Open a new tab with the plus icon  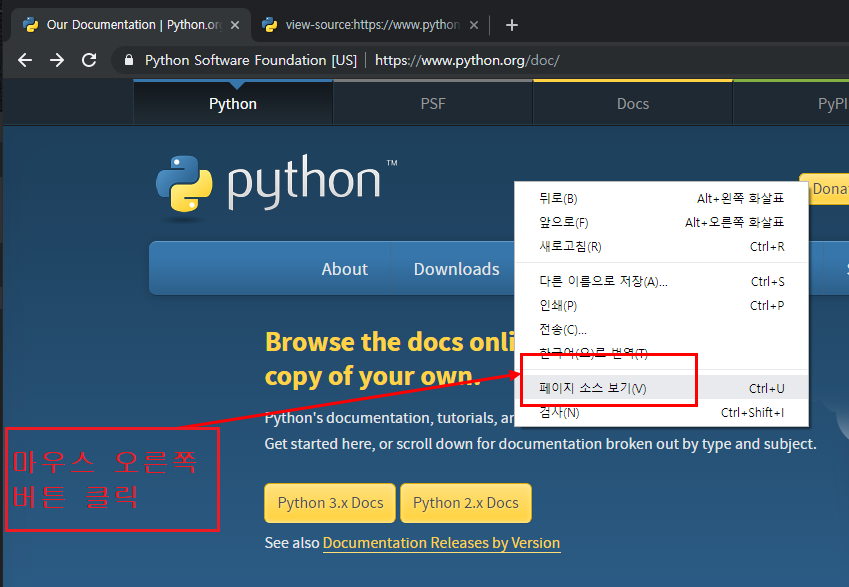tap(512, 25)
